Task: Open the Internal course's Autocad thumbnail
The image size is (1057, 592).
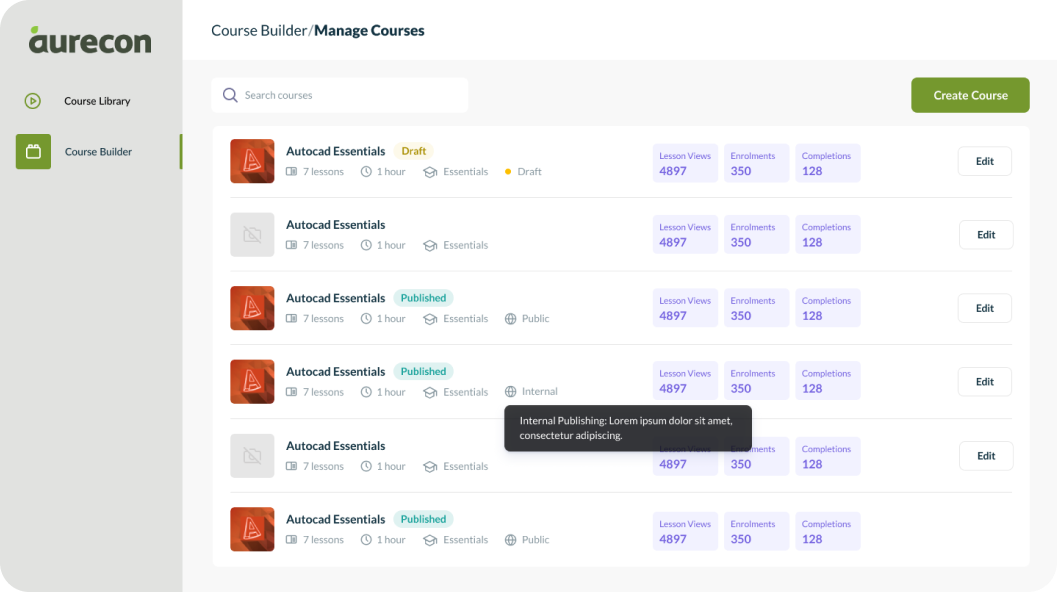Action: click(252, 382)
